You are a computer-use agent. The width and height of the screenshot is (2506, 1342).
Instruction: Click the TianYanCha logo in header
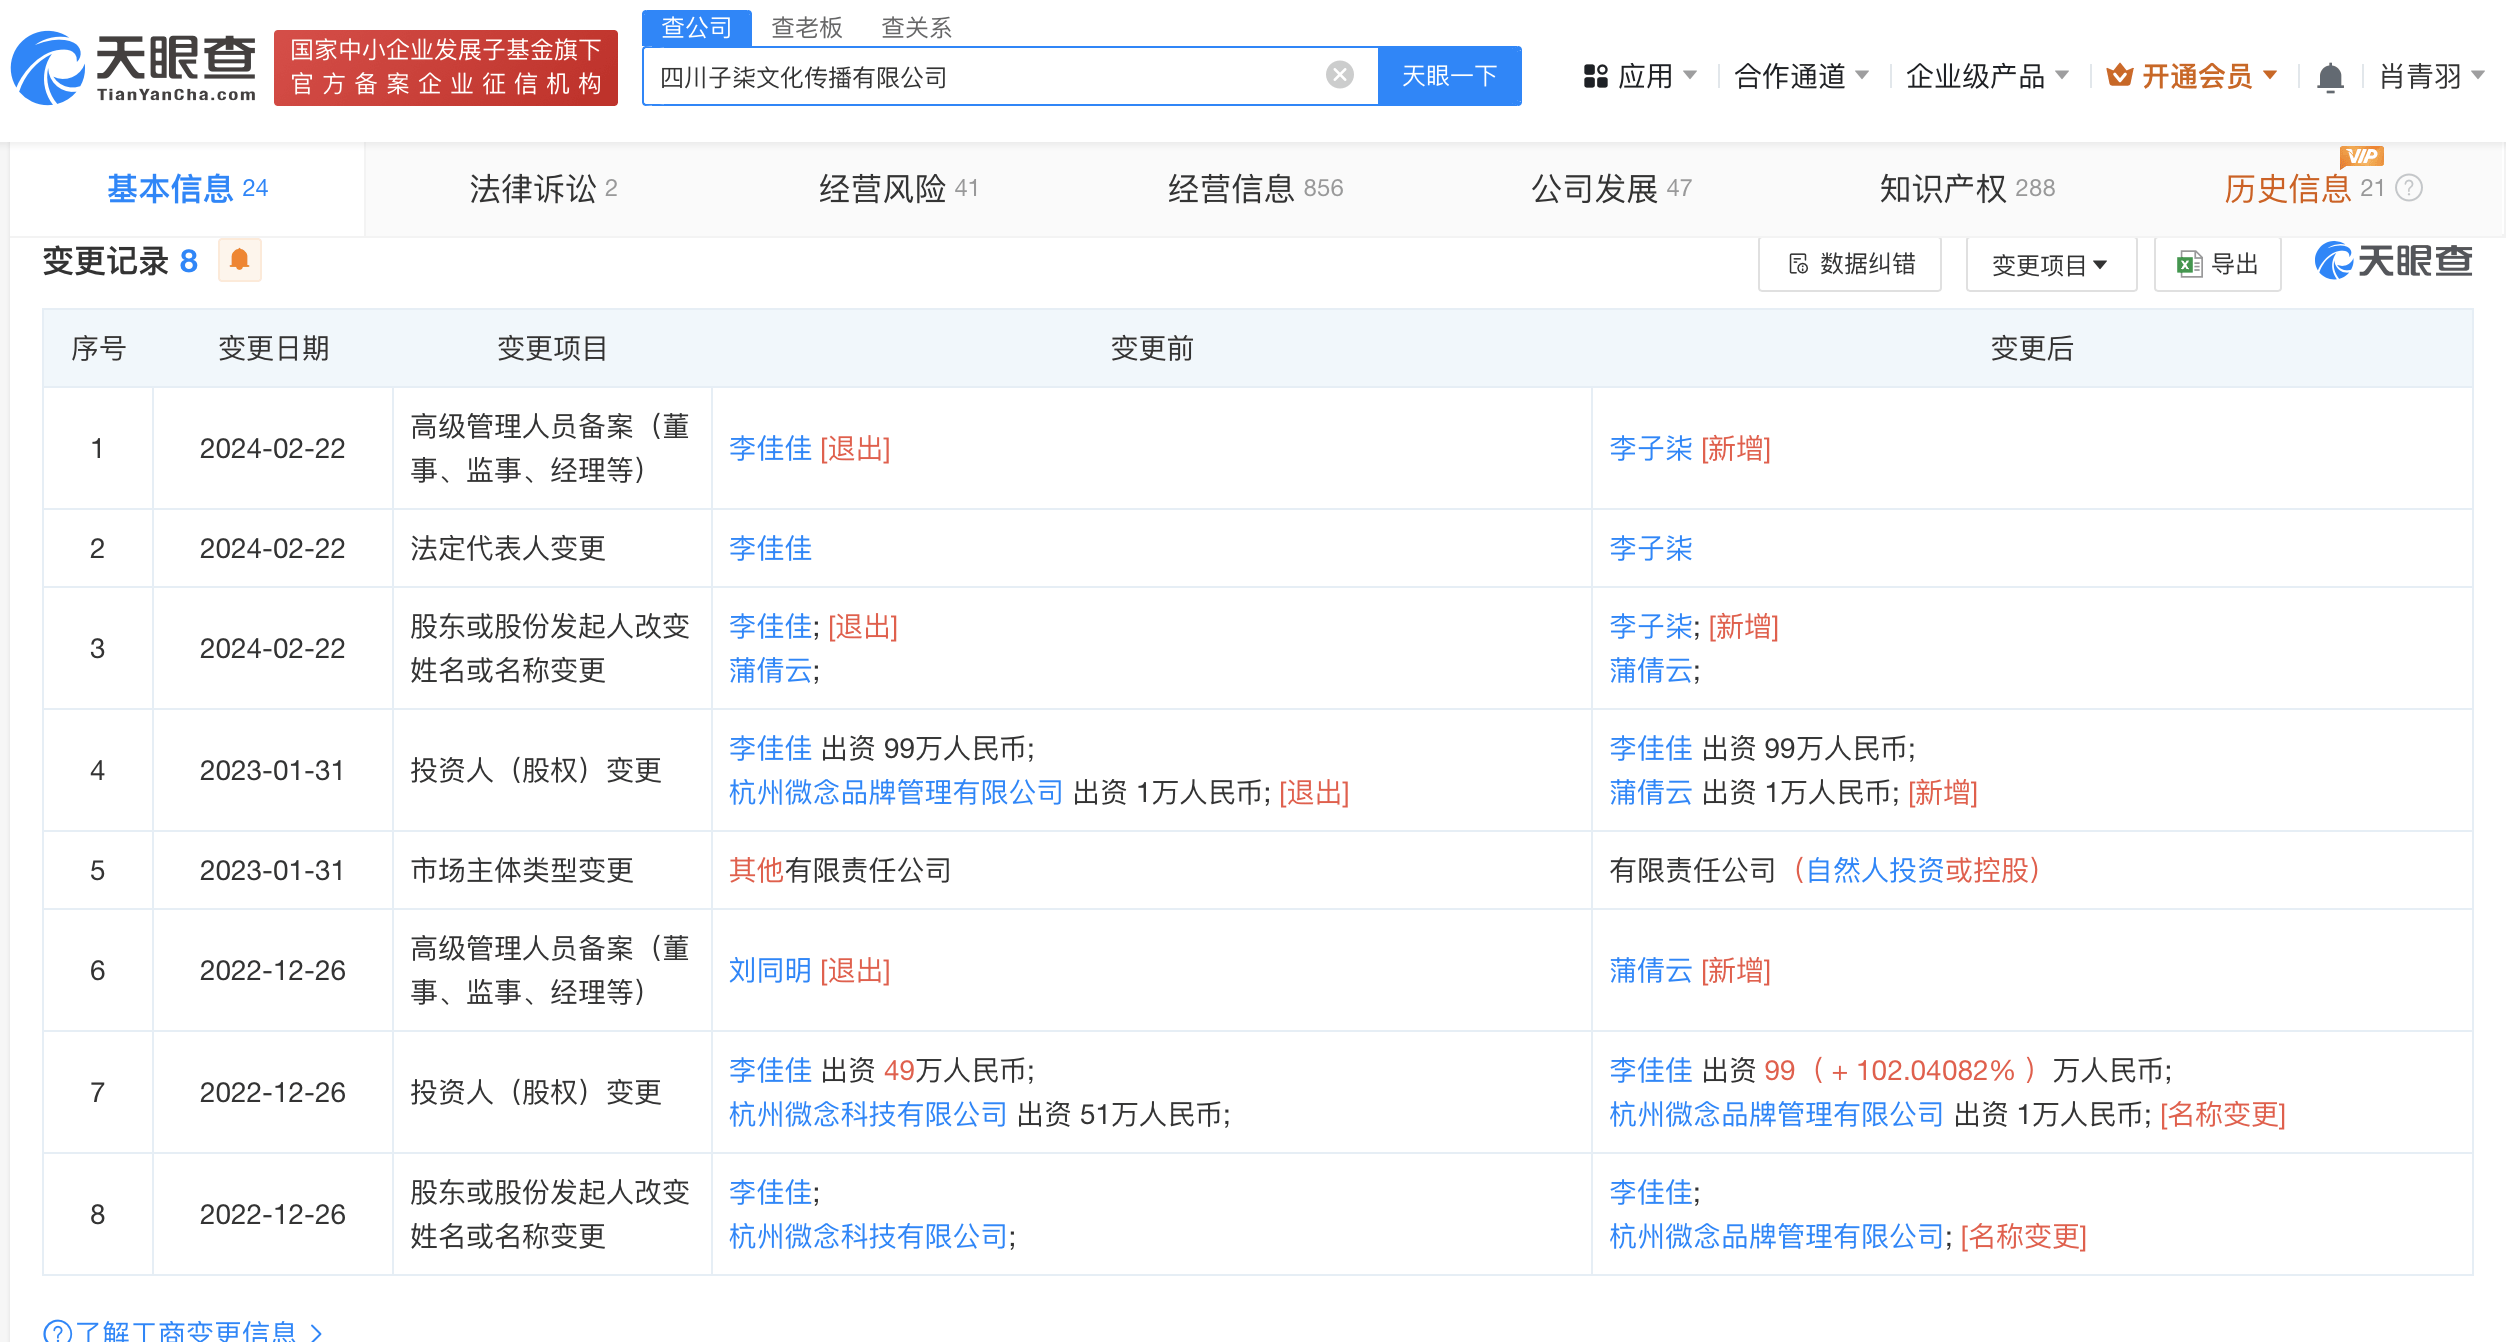(x=133, y=68)
